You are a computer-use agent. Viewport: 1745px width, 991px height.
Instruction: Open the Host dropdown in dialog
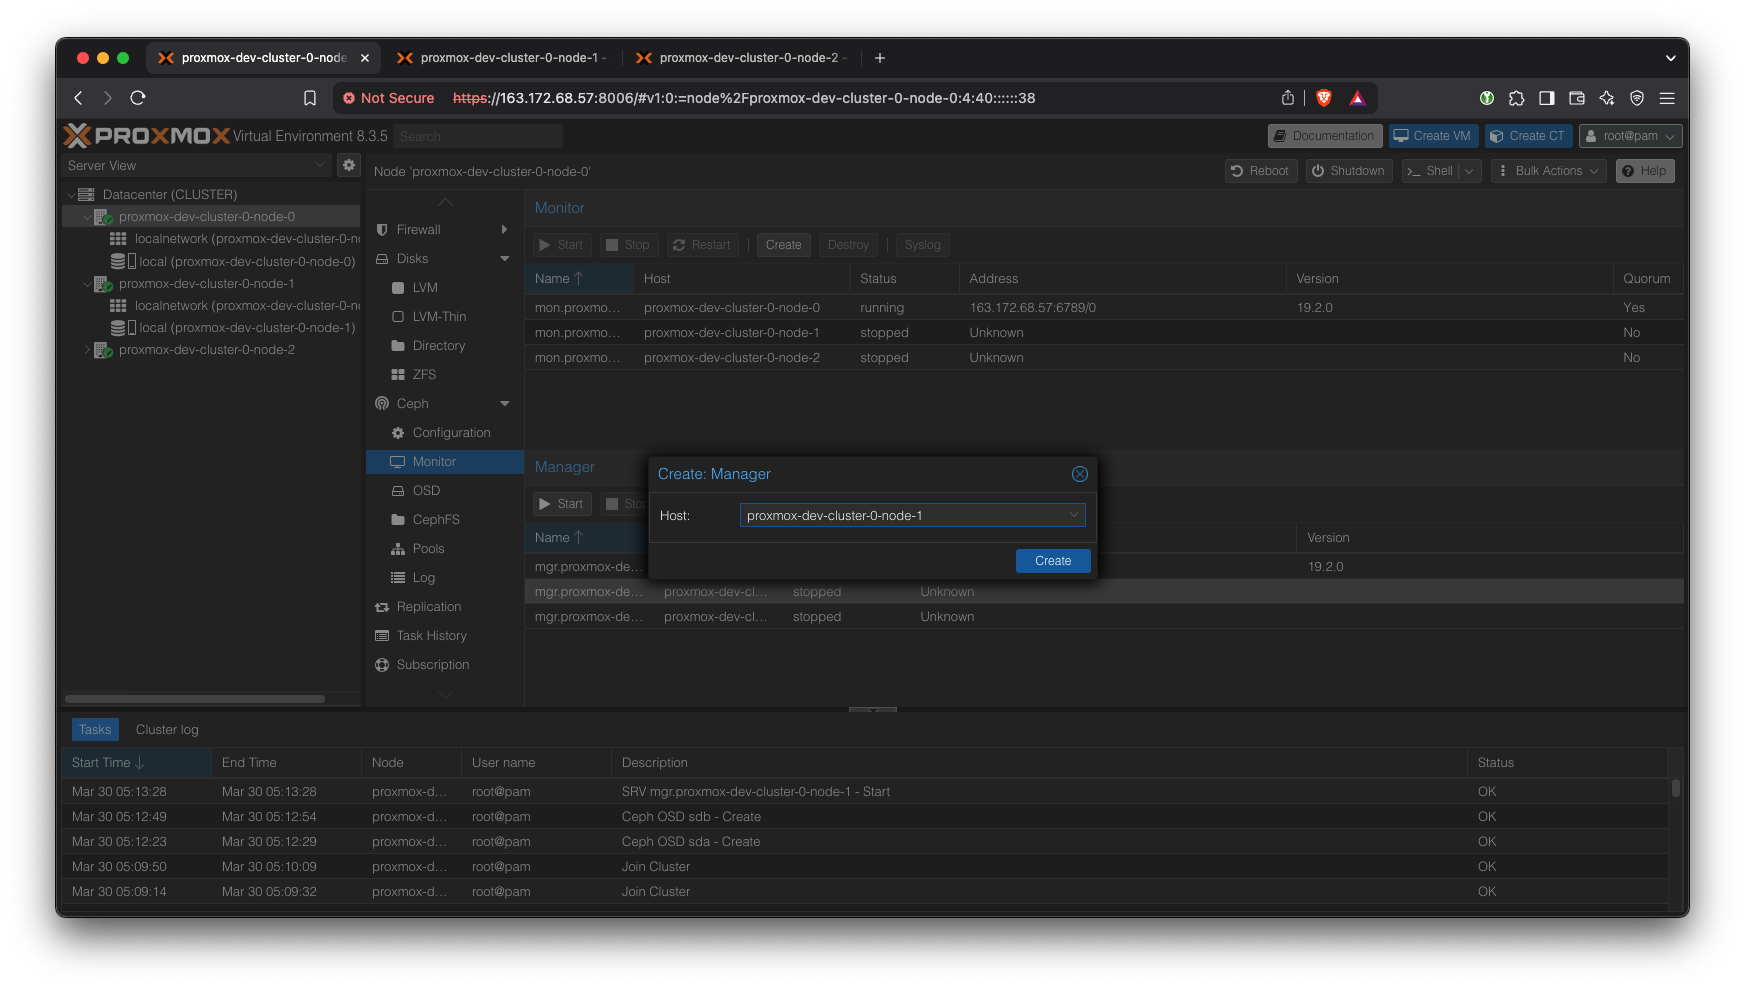[x=1073, y=516]
